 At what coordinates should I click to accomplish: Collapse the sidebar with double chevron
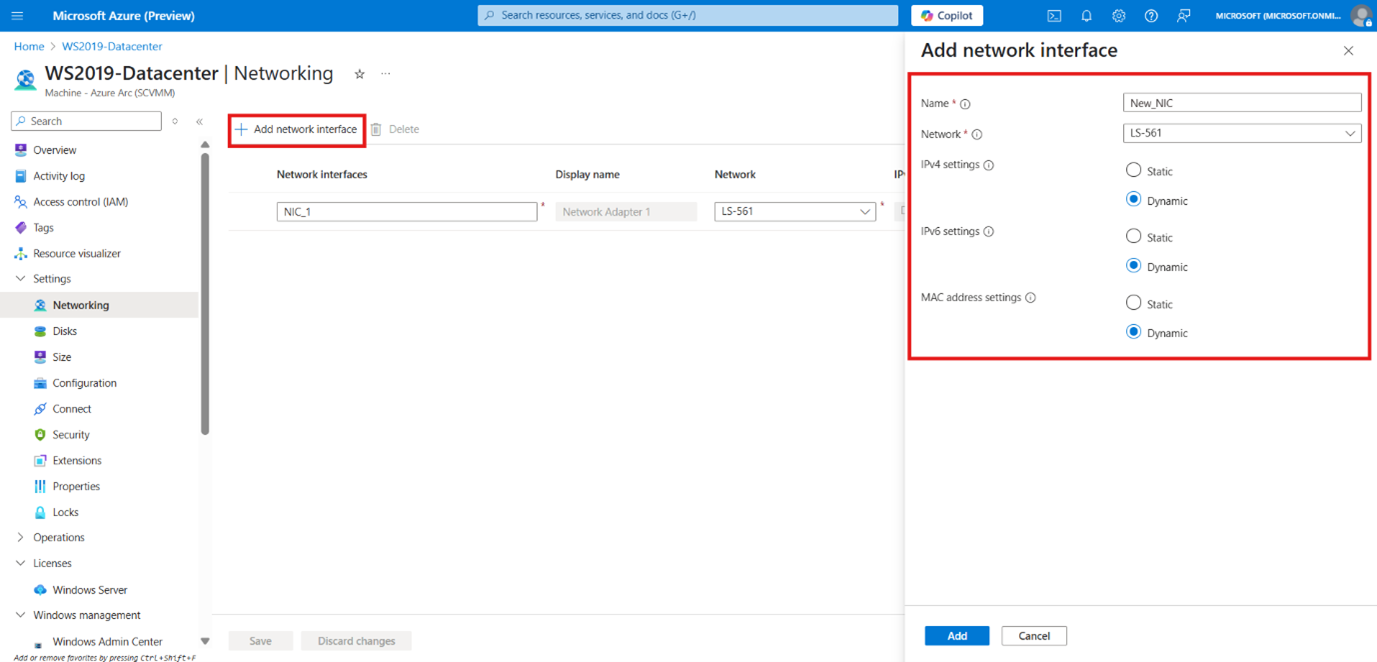(x=199, y=122)
